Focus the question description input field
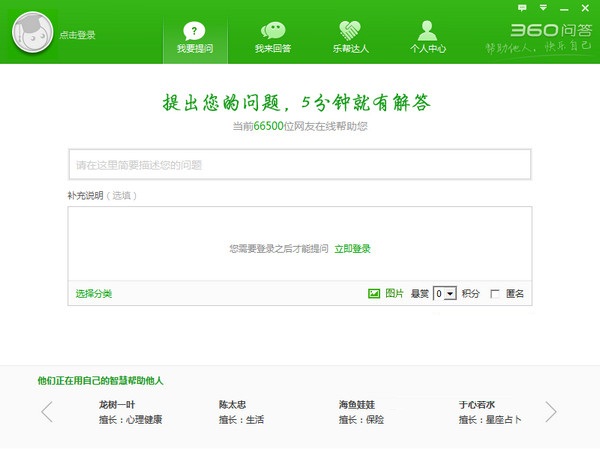 click(300, 165)
